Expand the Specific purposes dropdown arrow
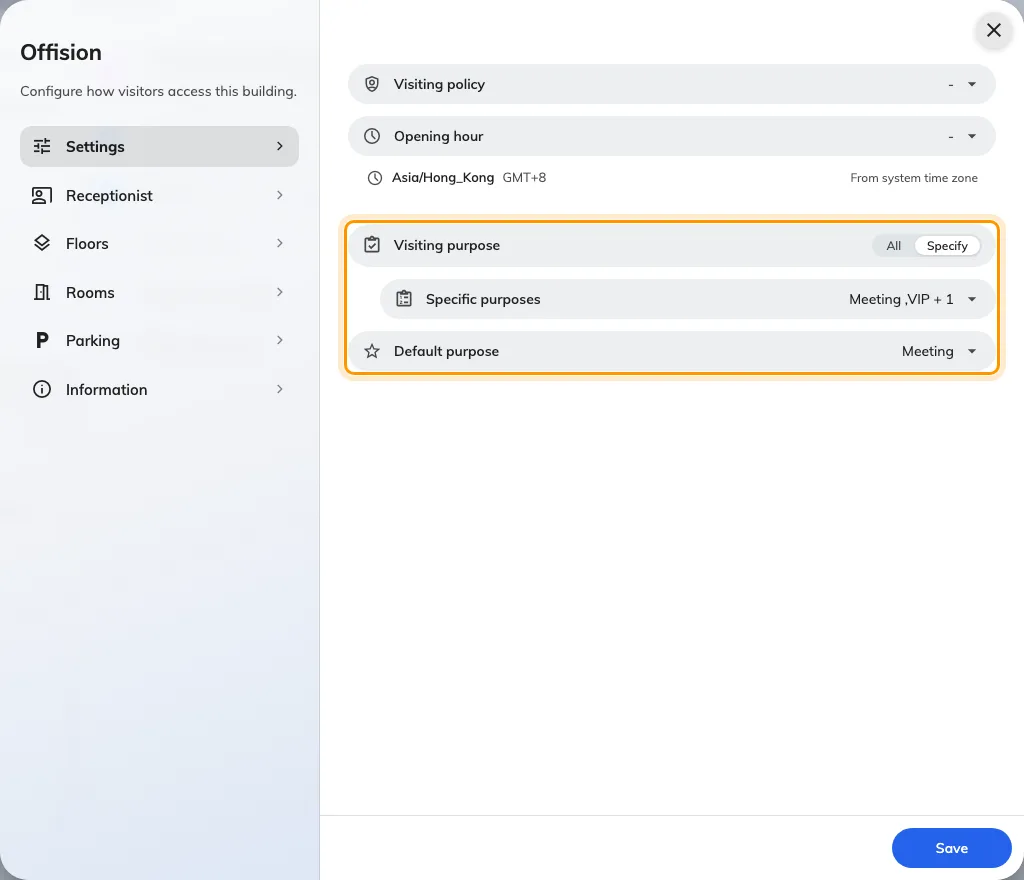The height and width of the screenshot is (880, 1024). (x=972, y=299)
